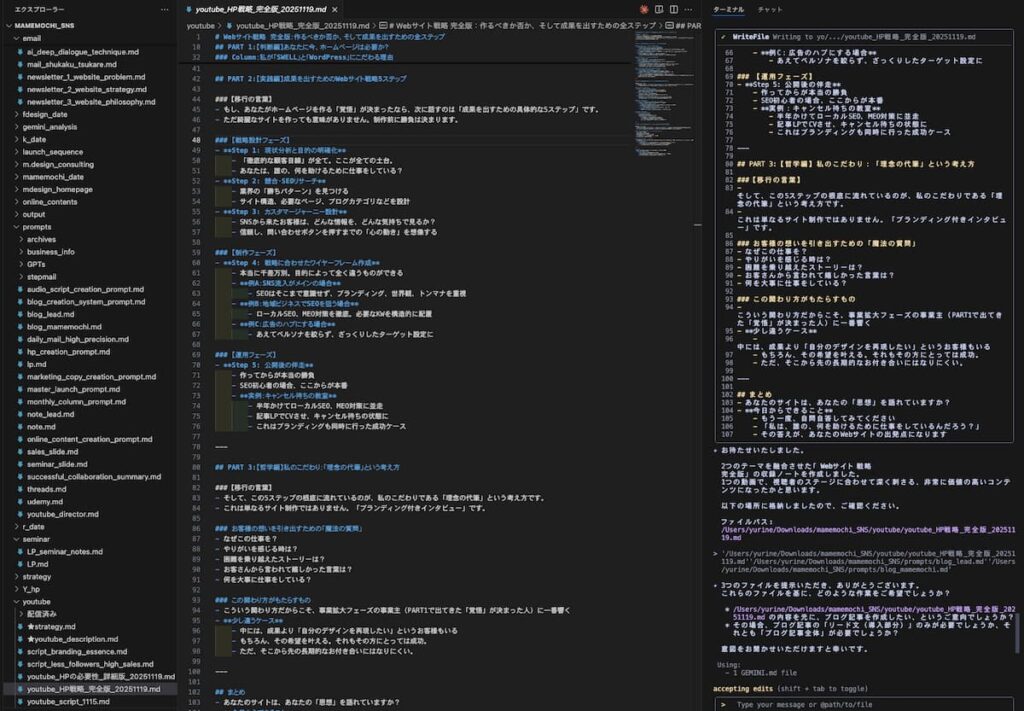The width and height of the screenshot is (1024, 711).
Task: Collapse the MAMEMOCHI_SNS root folder
Action: point(8,24)
